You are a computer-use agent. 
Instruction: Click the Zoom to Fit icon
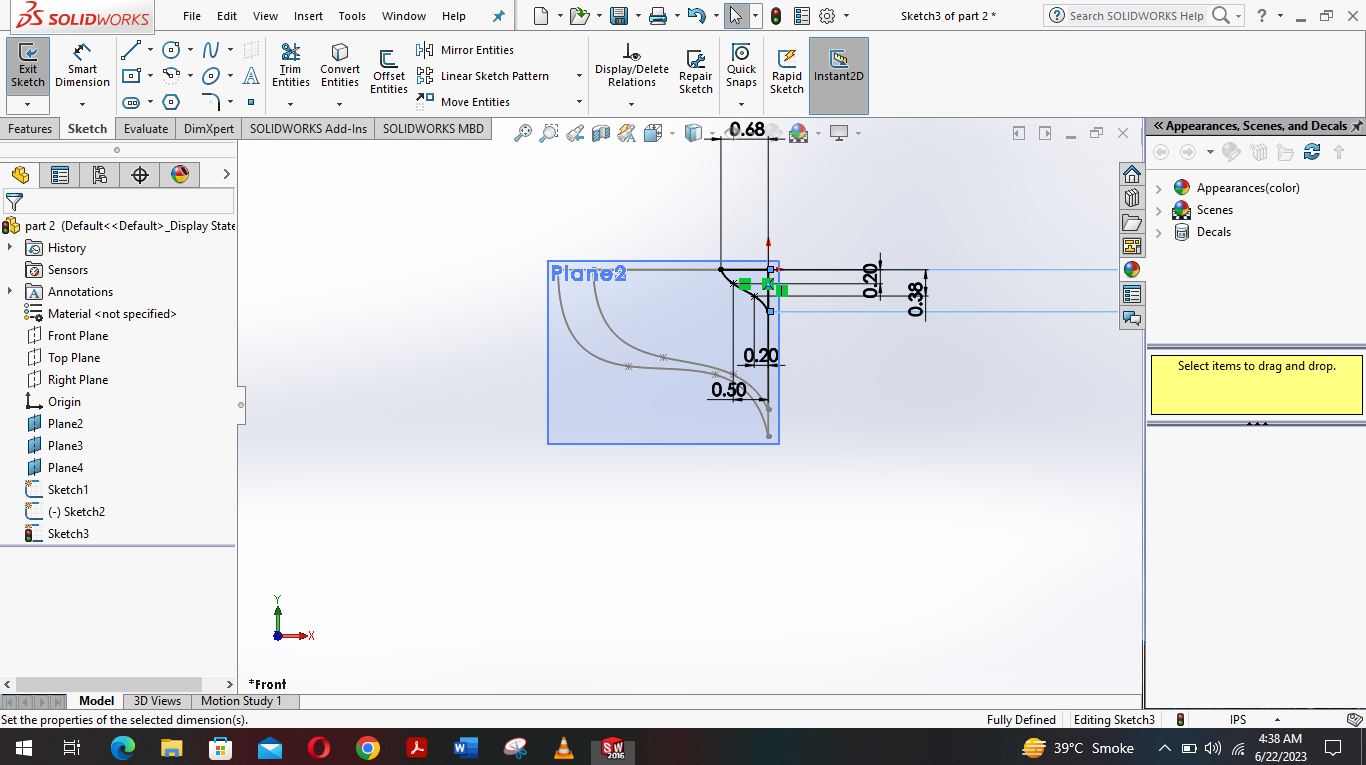tap(522, 133)
